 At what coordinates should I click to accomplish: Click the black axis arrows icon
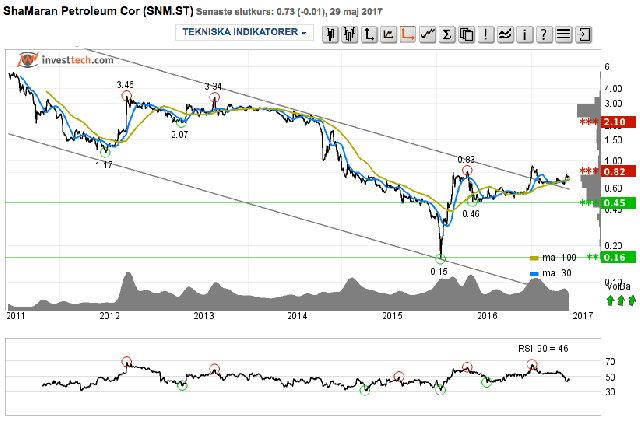(x=369, y=35)
